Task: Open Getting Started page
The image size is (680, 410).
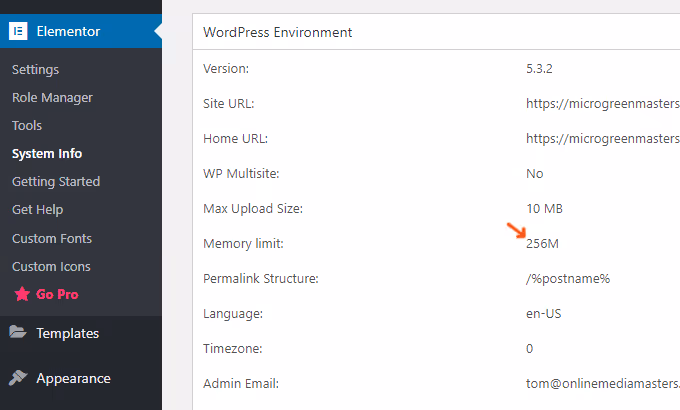Action: pyautogui.click(x=56, y=181)
